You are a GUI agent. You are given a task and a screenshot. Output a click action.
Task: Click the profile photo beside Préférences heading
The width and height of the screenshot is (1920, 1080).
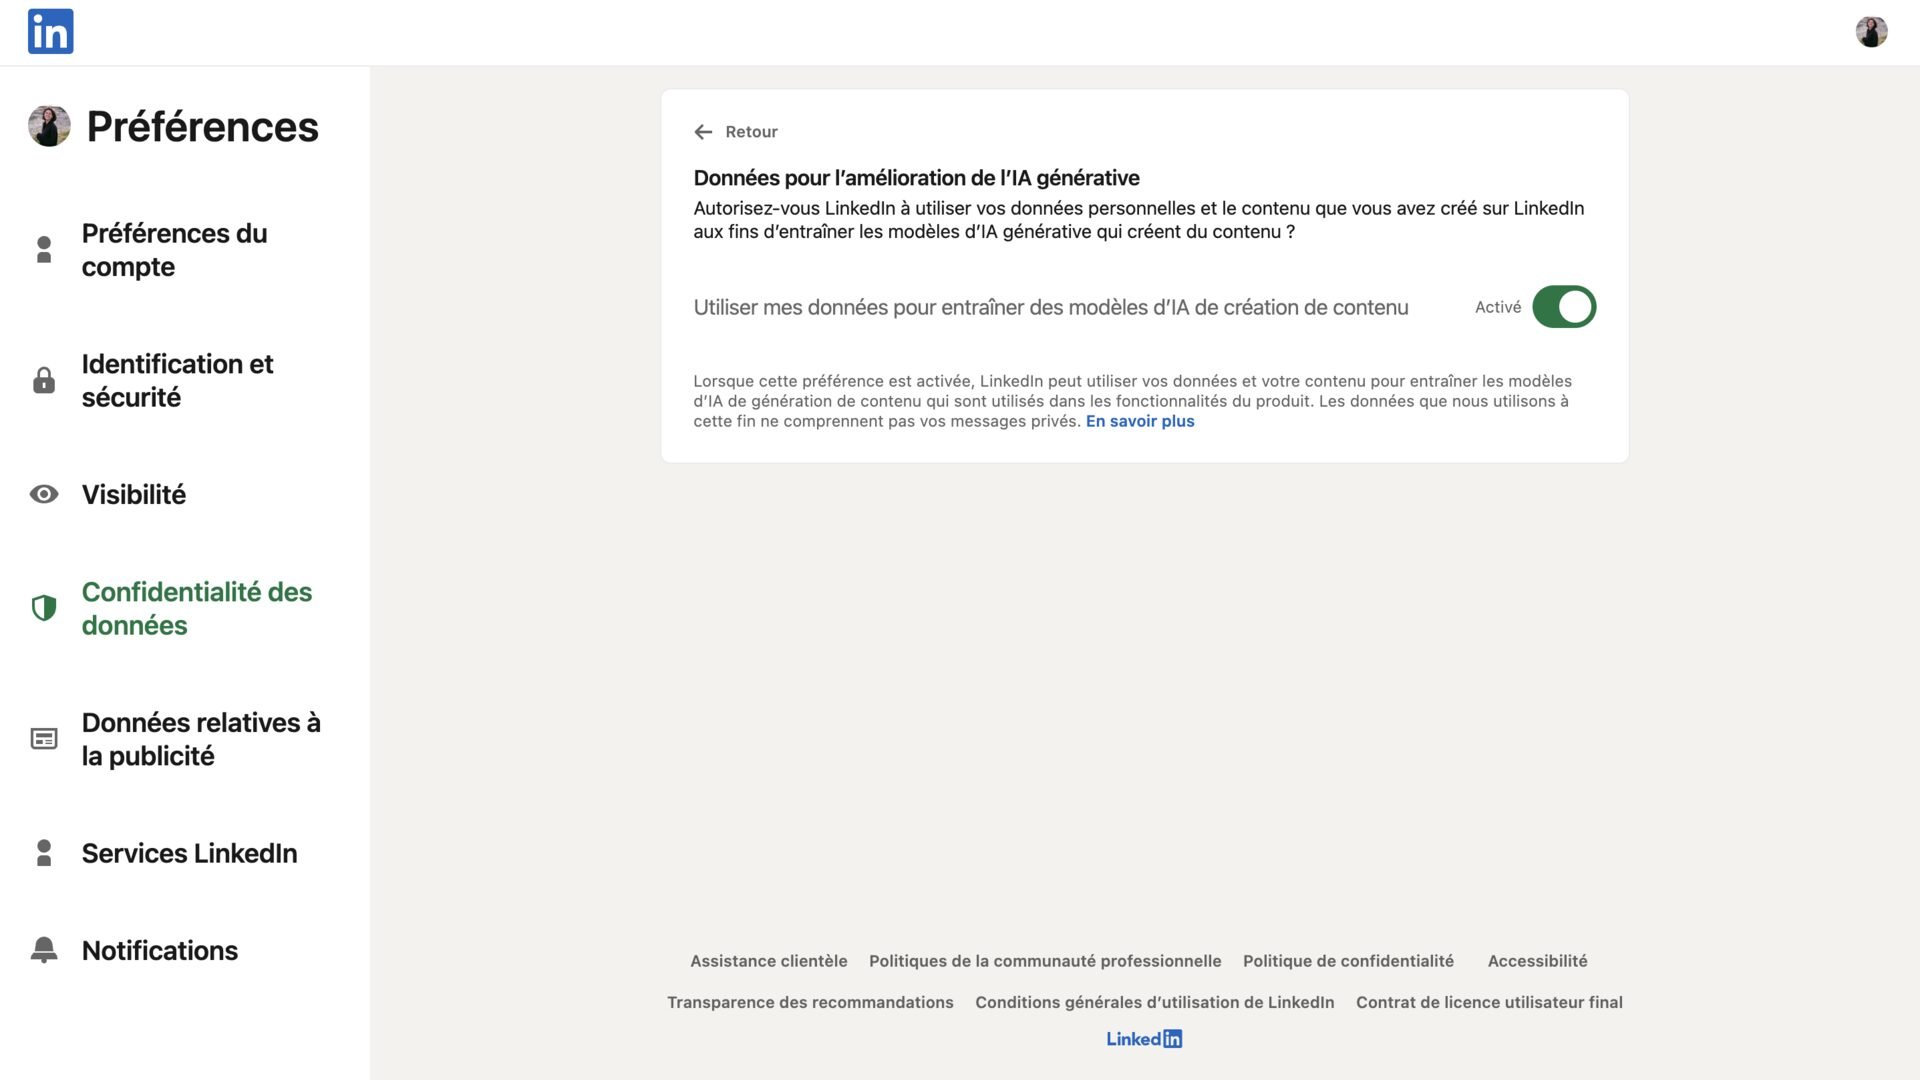point(49,126)
